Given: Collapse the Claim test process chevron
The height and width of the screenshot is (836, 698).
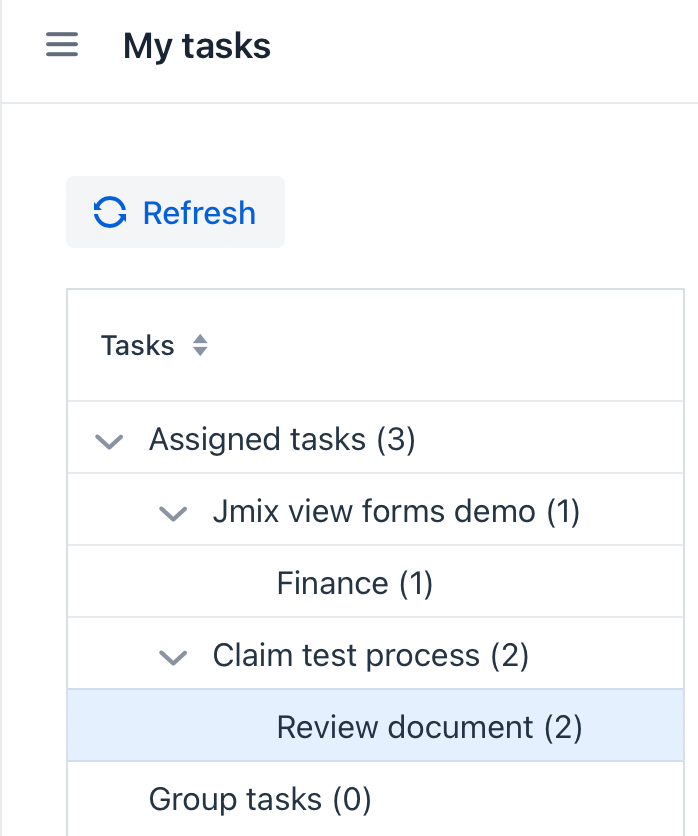Looking at the screenshot, I should pos(173,655).
